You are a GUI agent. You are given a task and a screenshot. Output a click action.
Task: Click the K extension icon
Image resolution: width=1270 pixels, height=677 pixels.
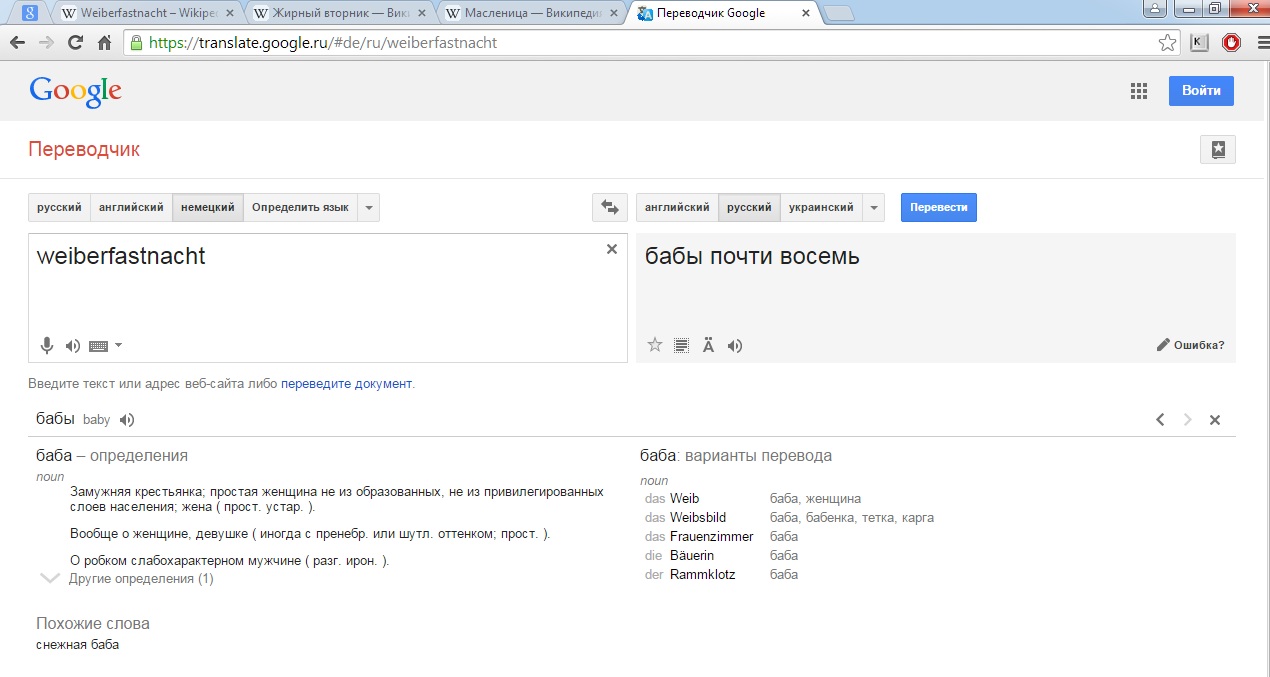1200,43
